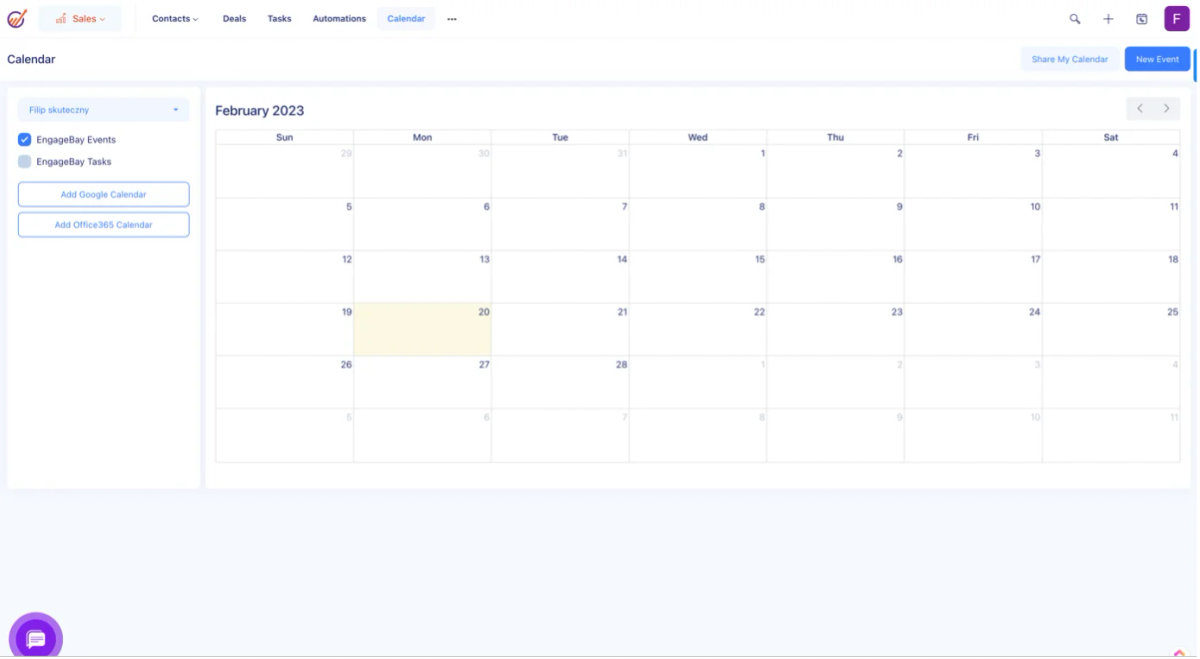Select the day 14 cell

(560, 277)
